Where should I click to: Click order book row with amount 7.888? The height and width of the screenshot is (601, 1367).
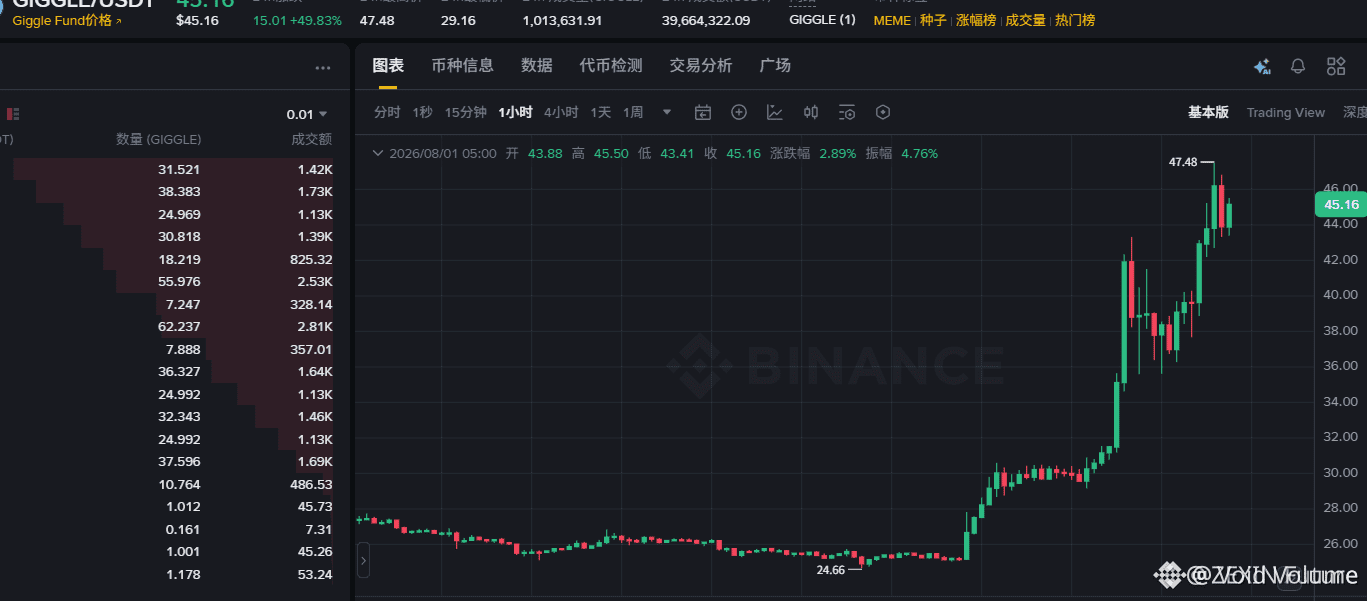[x=167, y=349]
